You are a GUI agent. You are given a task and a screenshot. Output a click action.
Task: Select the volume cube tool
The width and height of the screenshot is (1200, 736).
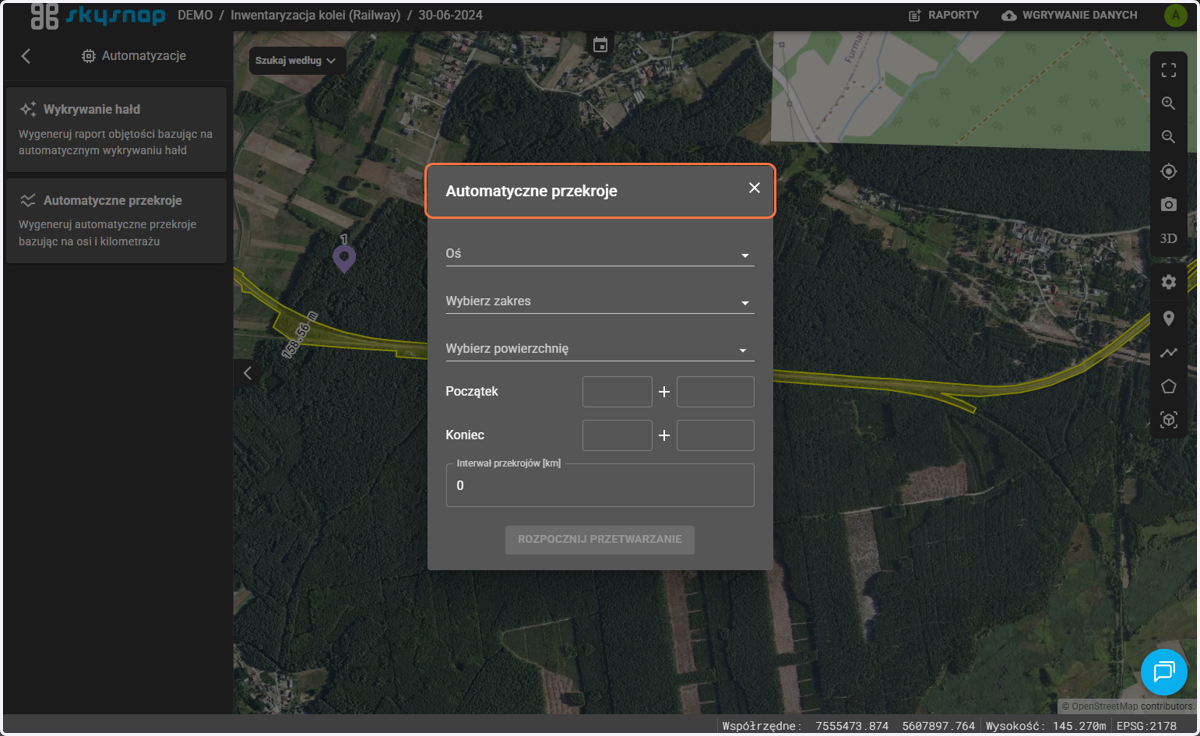coord(1168,420)
